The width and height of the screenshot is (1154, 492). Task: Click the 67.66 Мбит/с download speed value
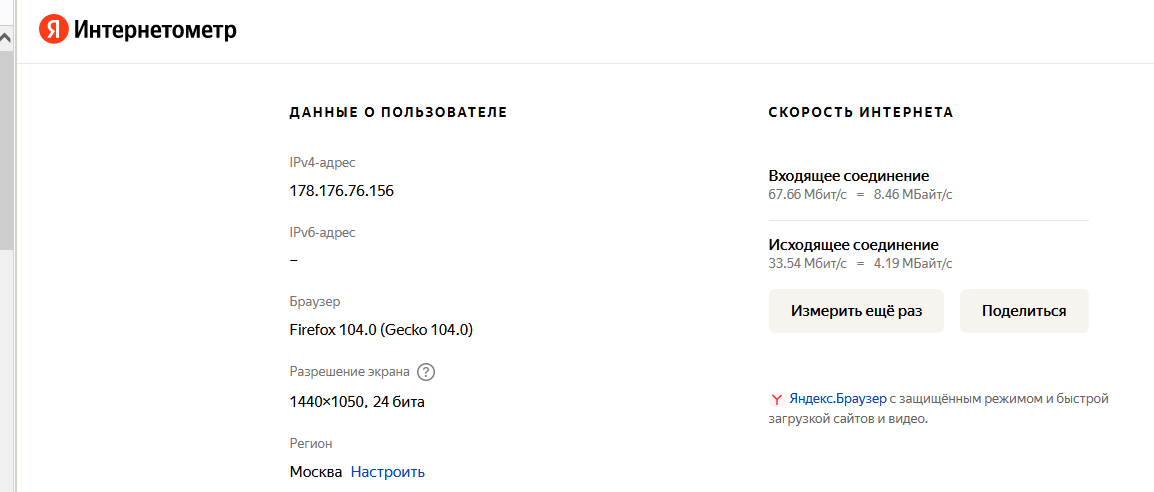[x=807, y=195]
